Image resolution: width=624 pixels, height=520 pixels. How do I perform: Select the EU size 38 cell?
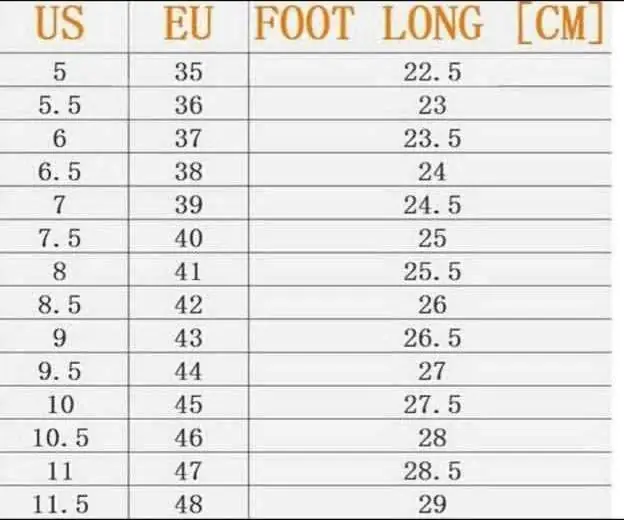188,172
